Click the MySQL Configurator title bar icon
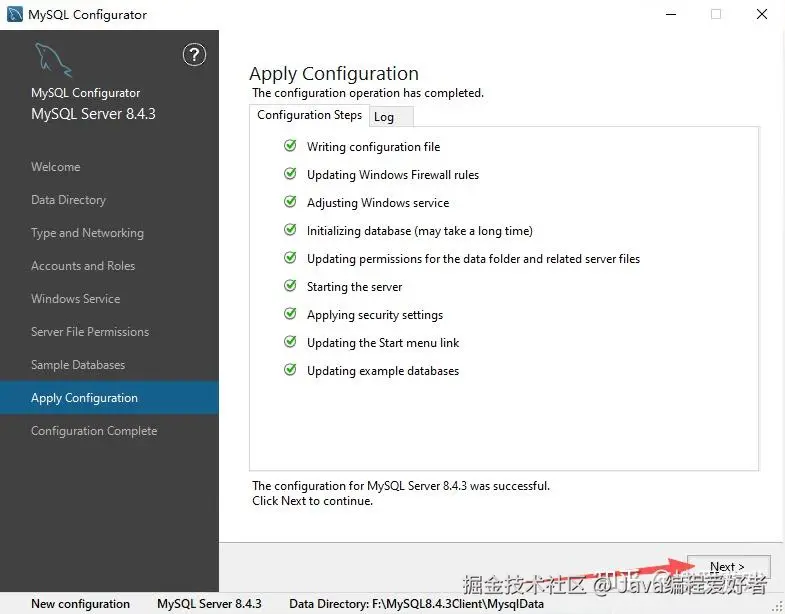785x614 pixels. pyautogui.click(x=15, y=14)
